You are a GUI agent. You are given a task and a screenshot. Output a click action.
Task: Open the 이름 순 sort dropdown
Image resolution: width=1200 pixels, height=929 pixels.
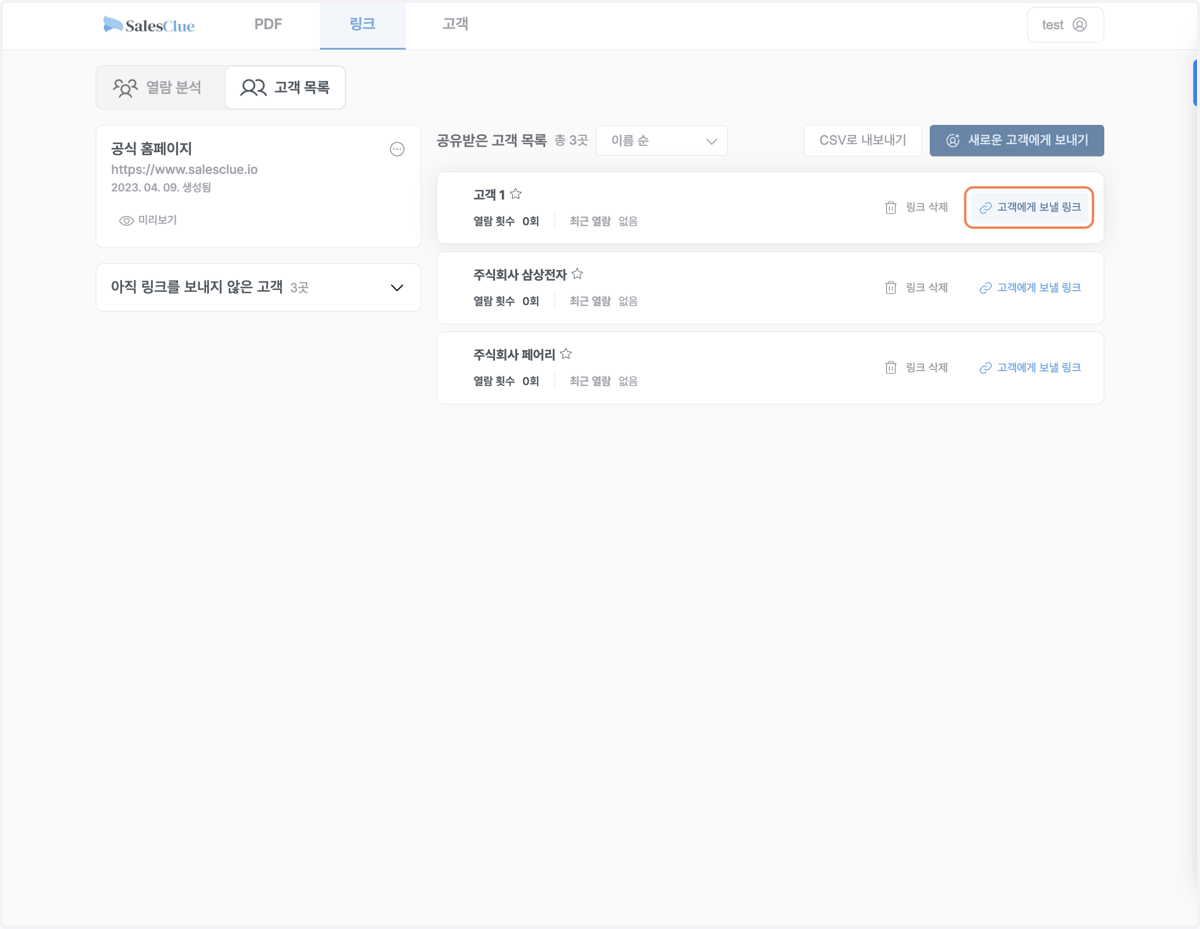pyautogui.click(x=662, y=141)
